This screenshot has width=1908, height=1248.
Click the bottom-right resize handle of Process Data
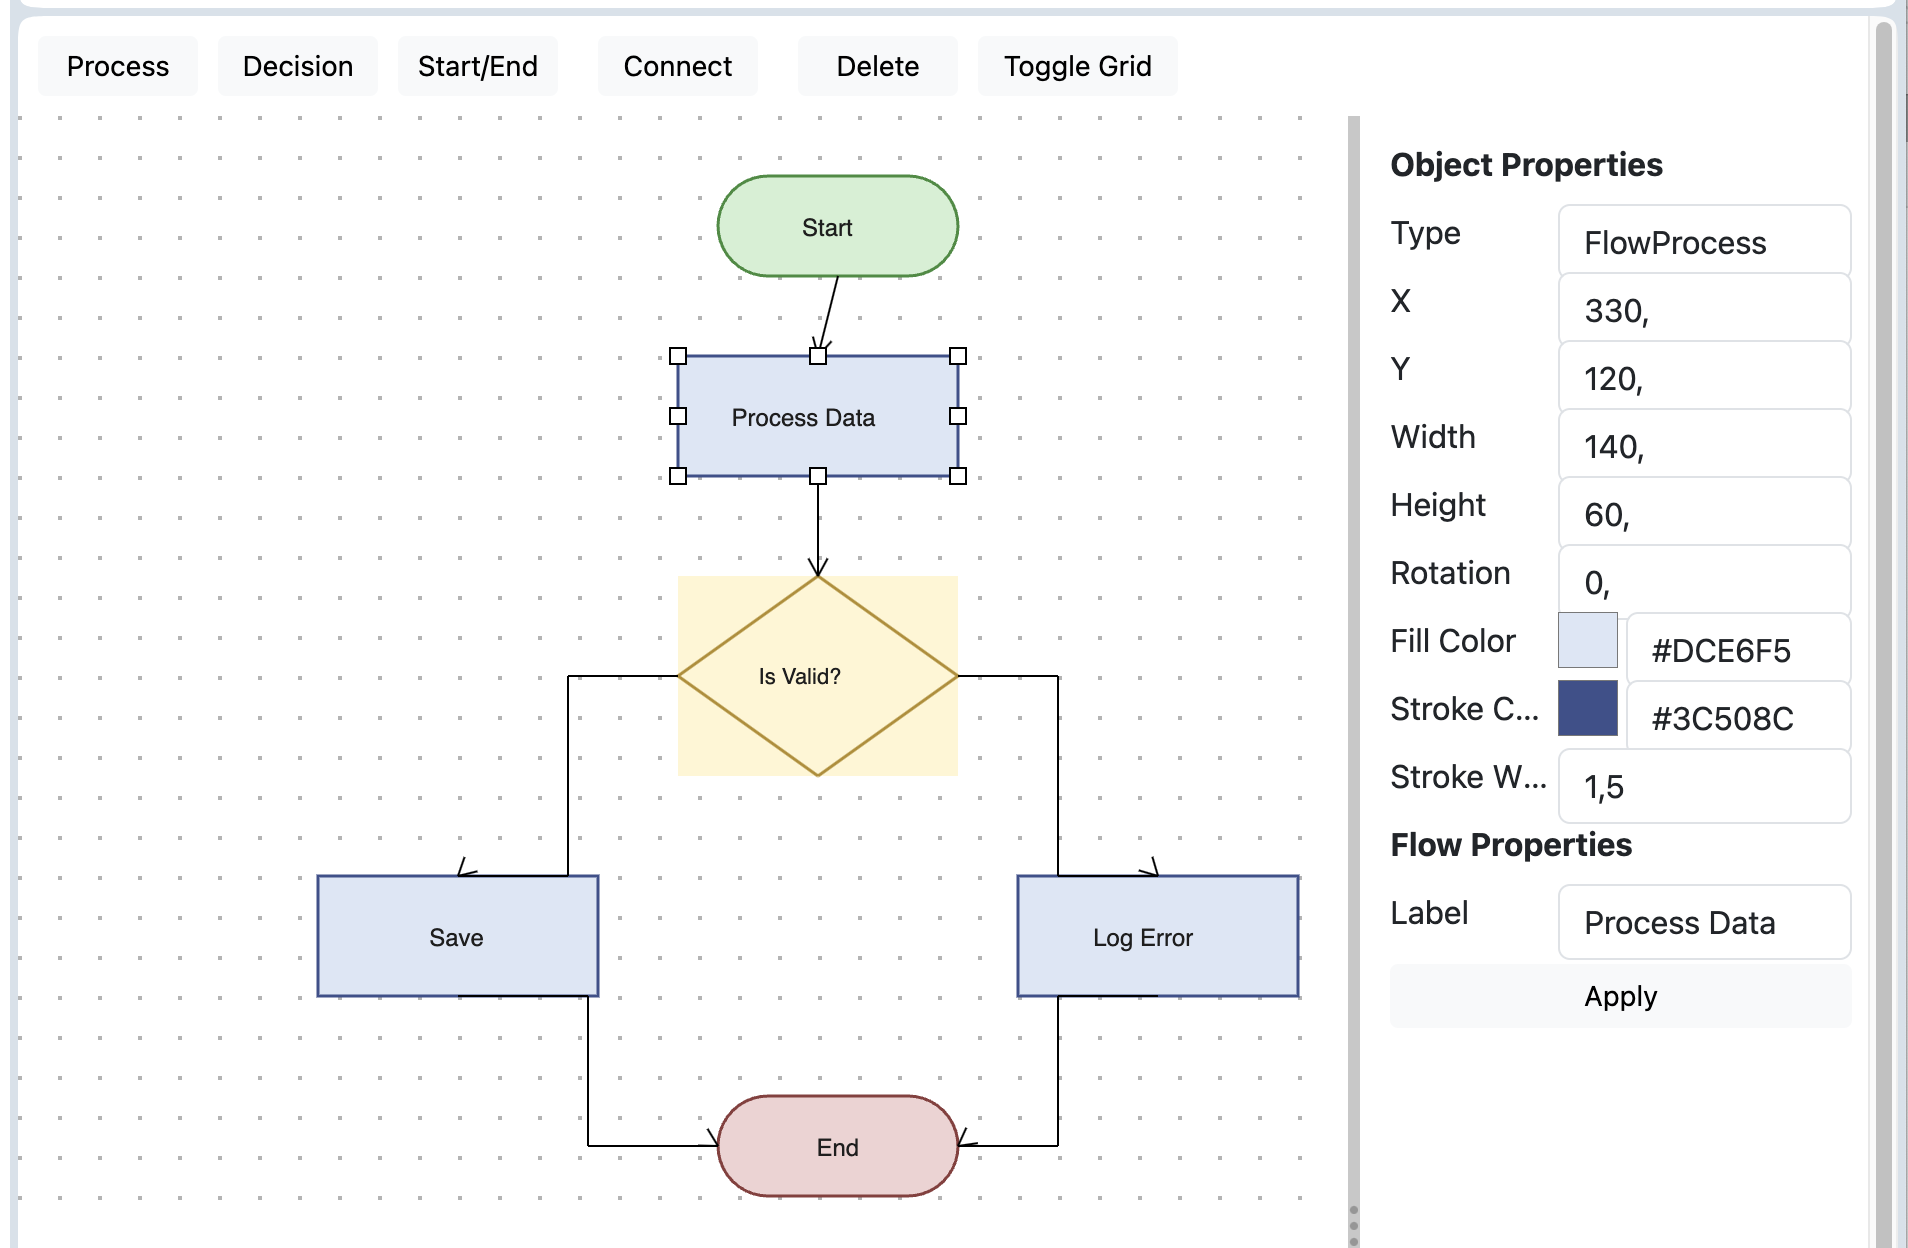[x=958, y=476]
